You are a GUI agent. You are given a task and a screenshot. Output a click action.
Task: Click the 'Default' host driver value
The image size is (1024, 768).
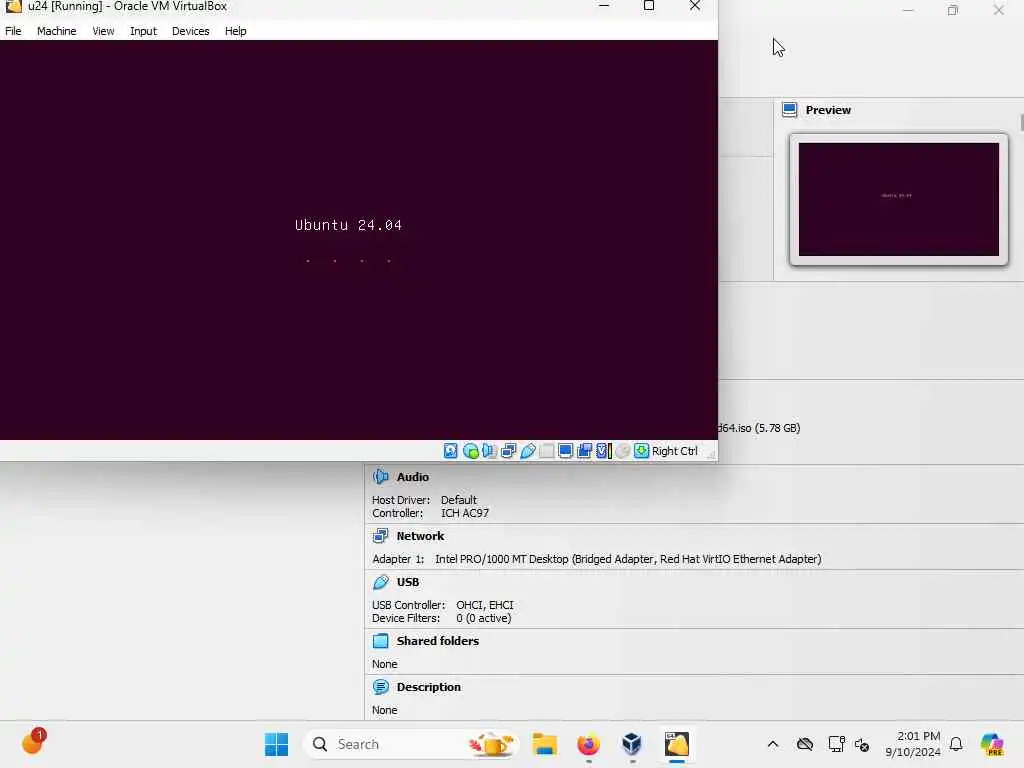click(x=458, y=500)
